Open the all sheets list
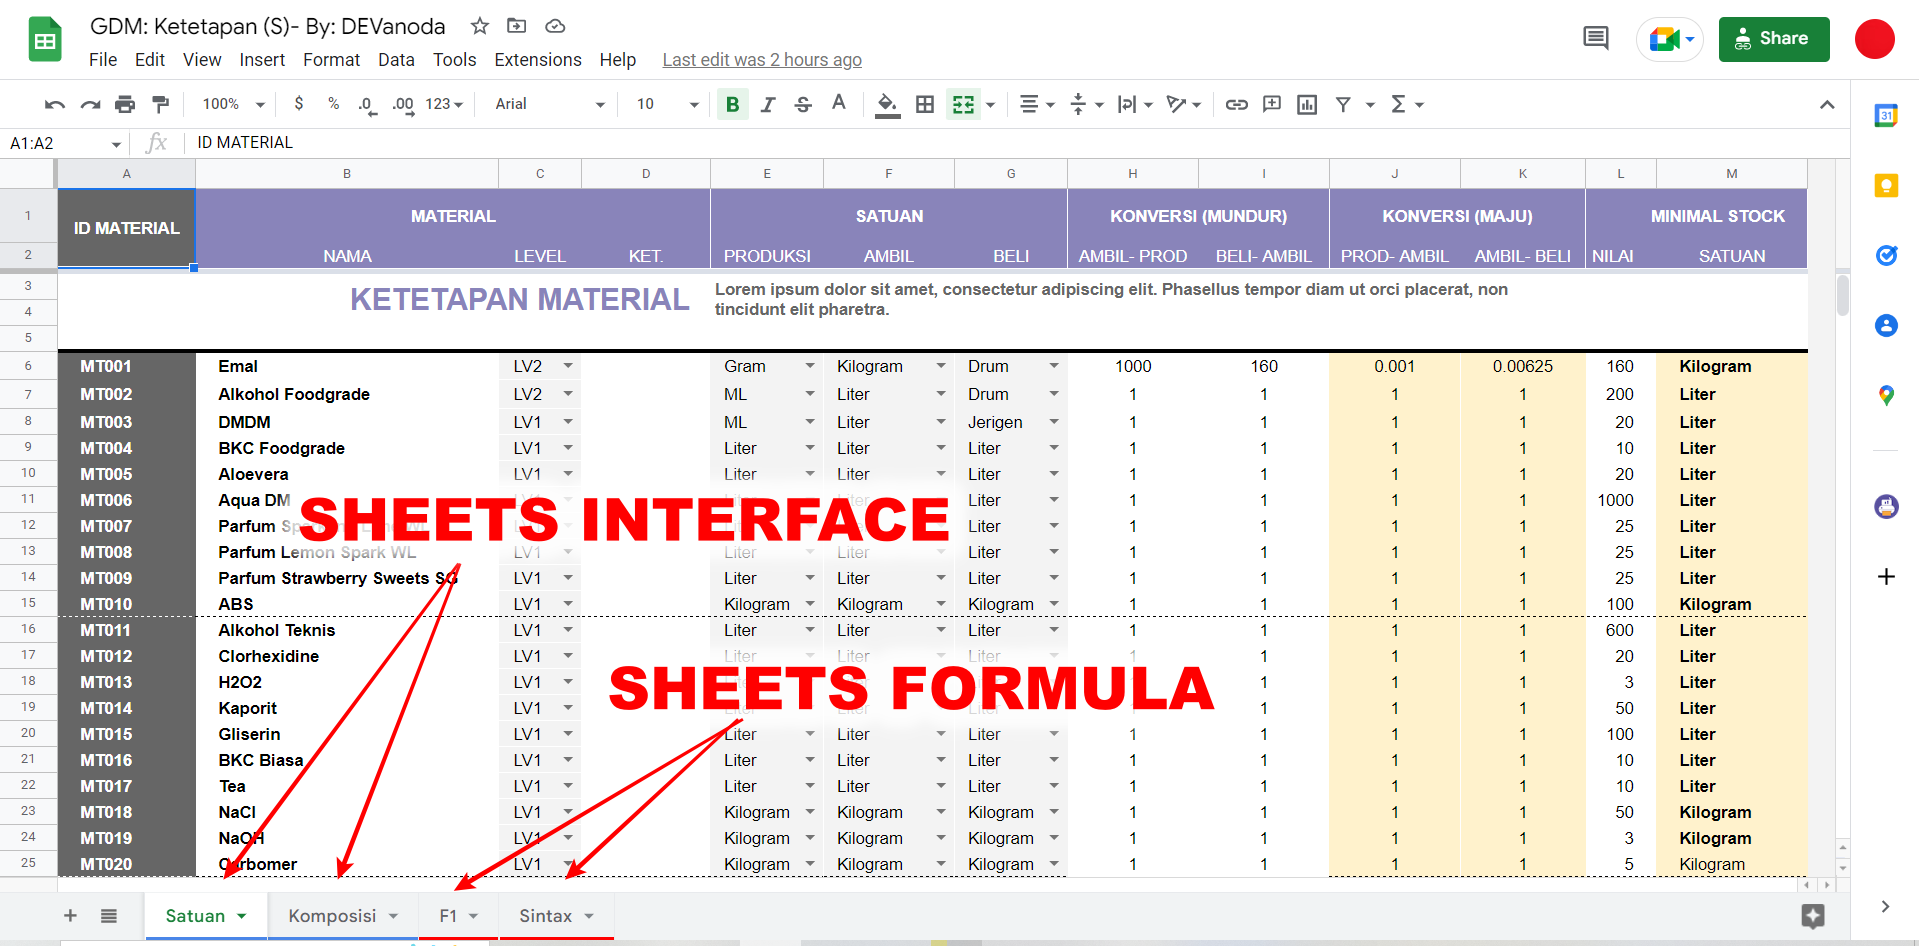1919x946 pixels. (x=109, y=916)
